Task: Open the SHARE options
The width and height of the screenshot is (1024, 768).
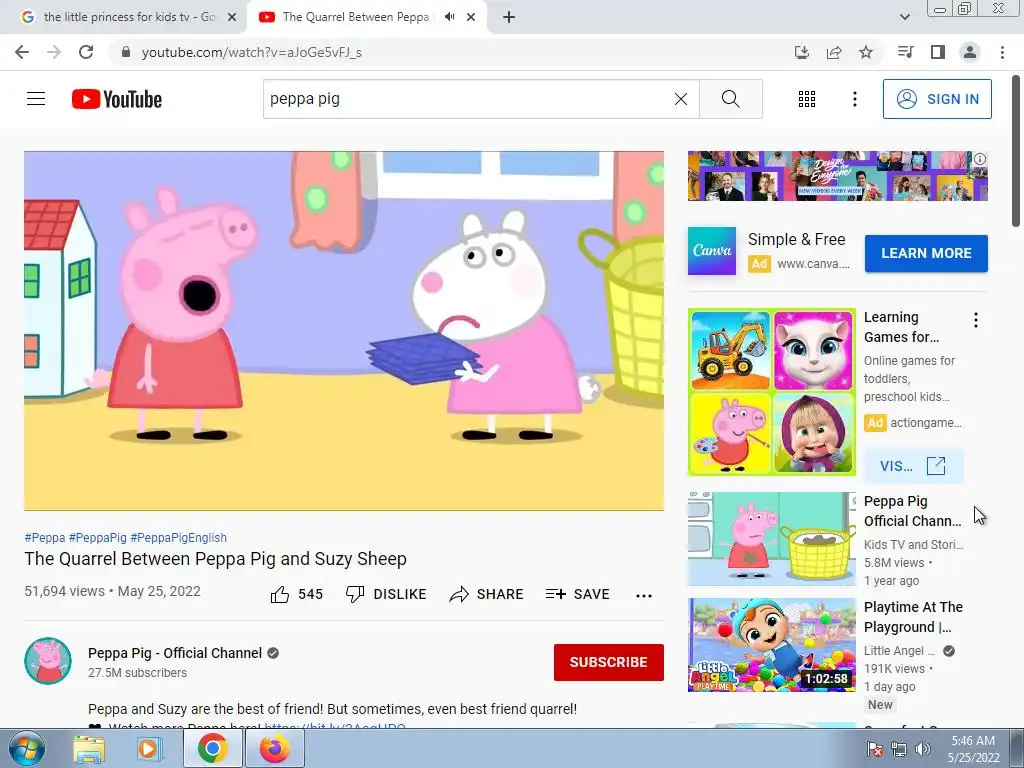Action: coord(487,594)
